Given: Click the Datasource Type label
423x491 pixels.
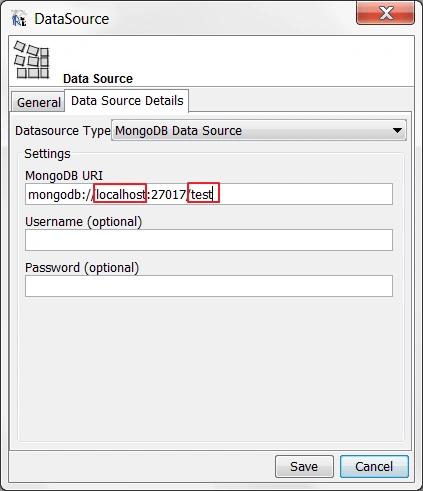Looking at the screenshot, I should (63, 131).
